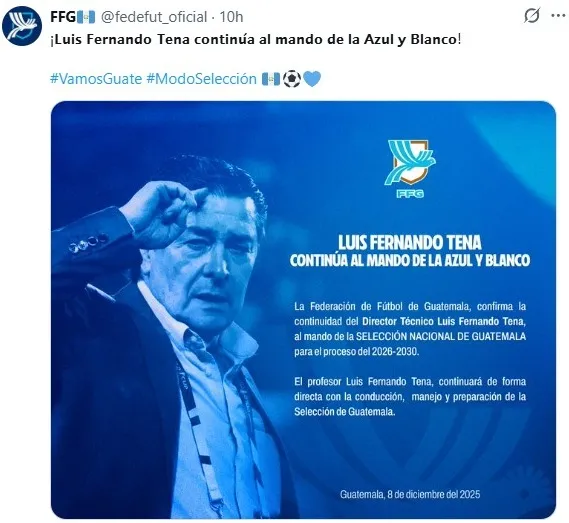The image size is (569, 523).
Task: Click the date line Guatemala, 8 de diciembre
Action: (410, 494)
